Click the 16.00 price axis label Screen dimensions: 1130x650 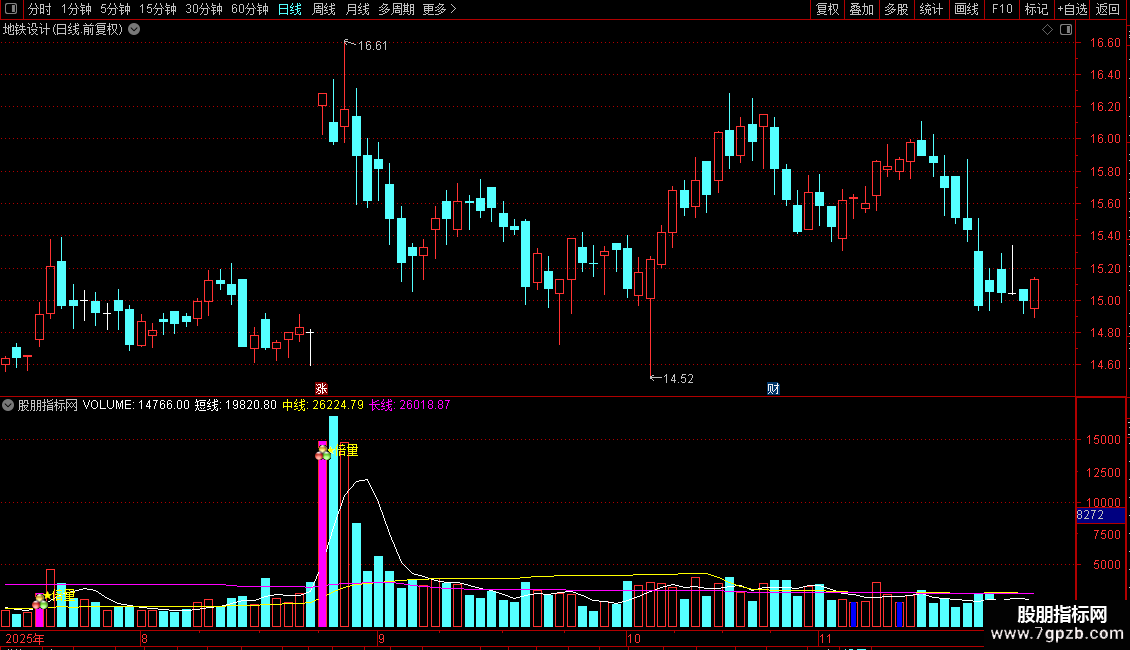click(x=1105, y=139)
